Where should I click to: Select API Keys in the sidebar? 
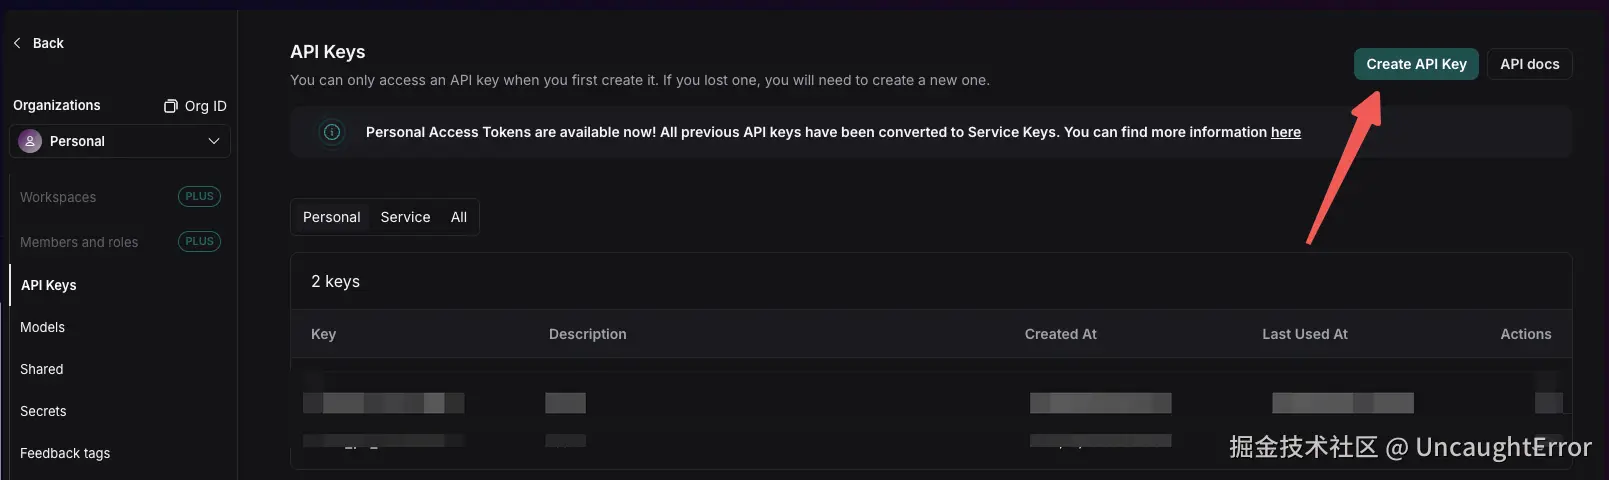point(49,285)
